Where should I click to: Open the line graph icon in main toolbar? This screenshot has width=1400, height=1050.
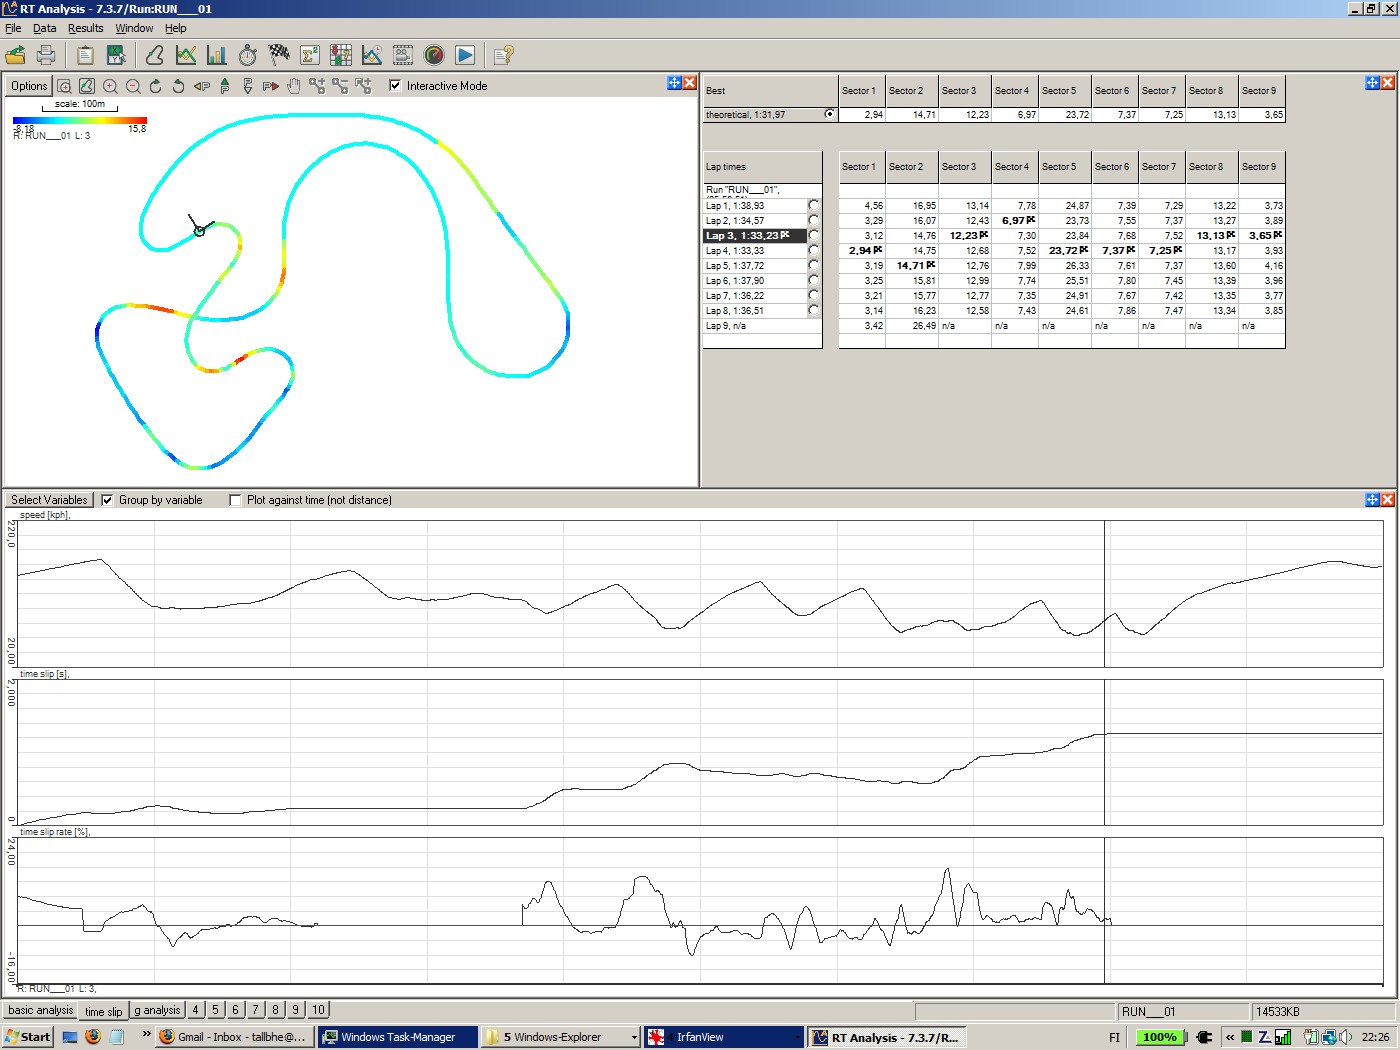click(186, 55)
